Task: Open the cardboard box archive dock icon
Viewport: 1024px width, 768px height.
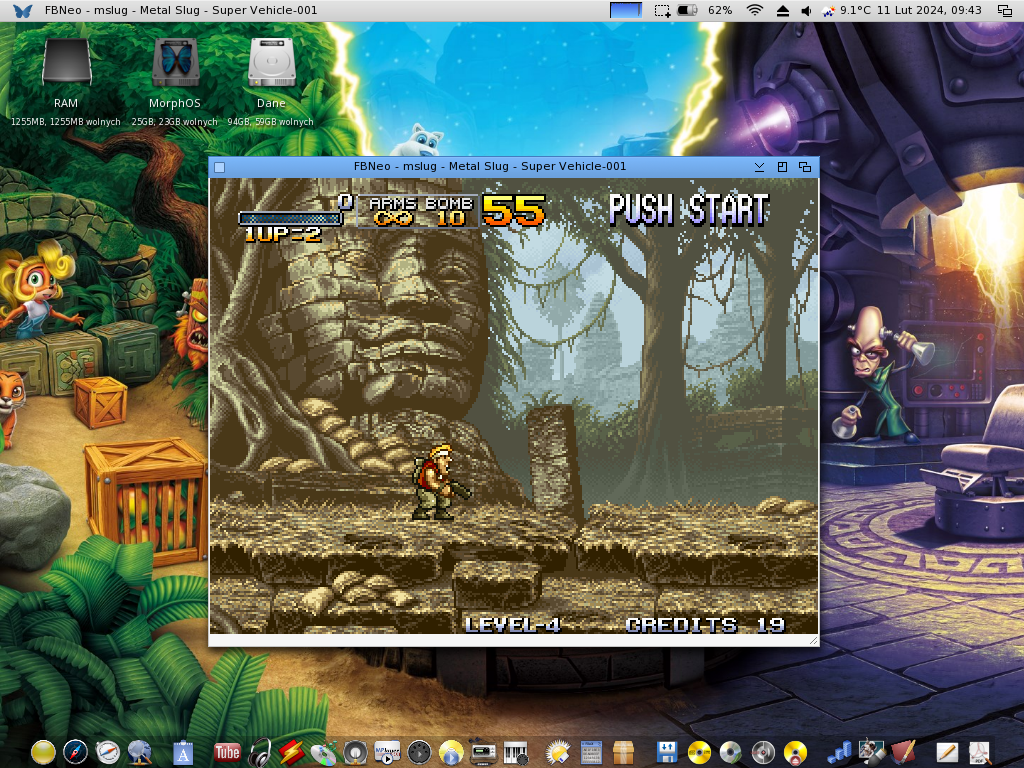Action: coord(623,752)
